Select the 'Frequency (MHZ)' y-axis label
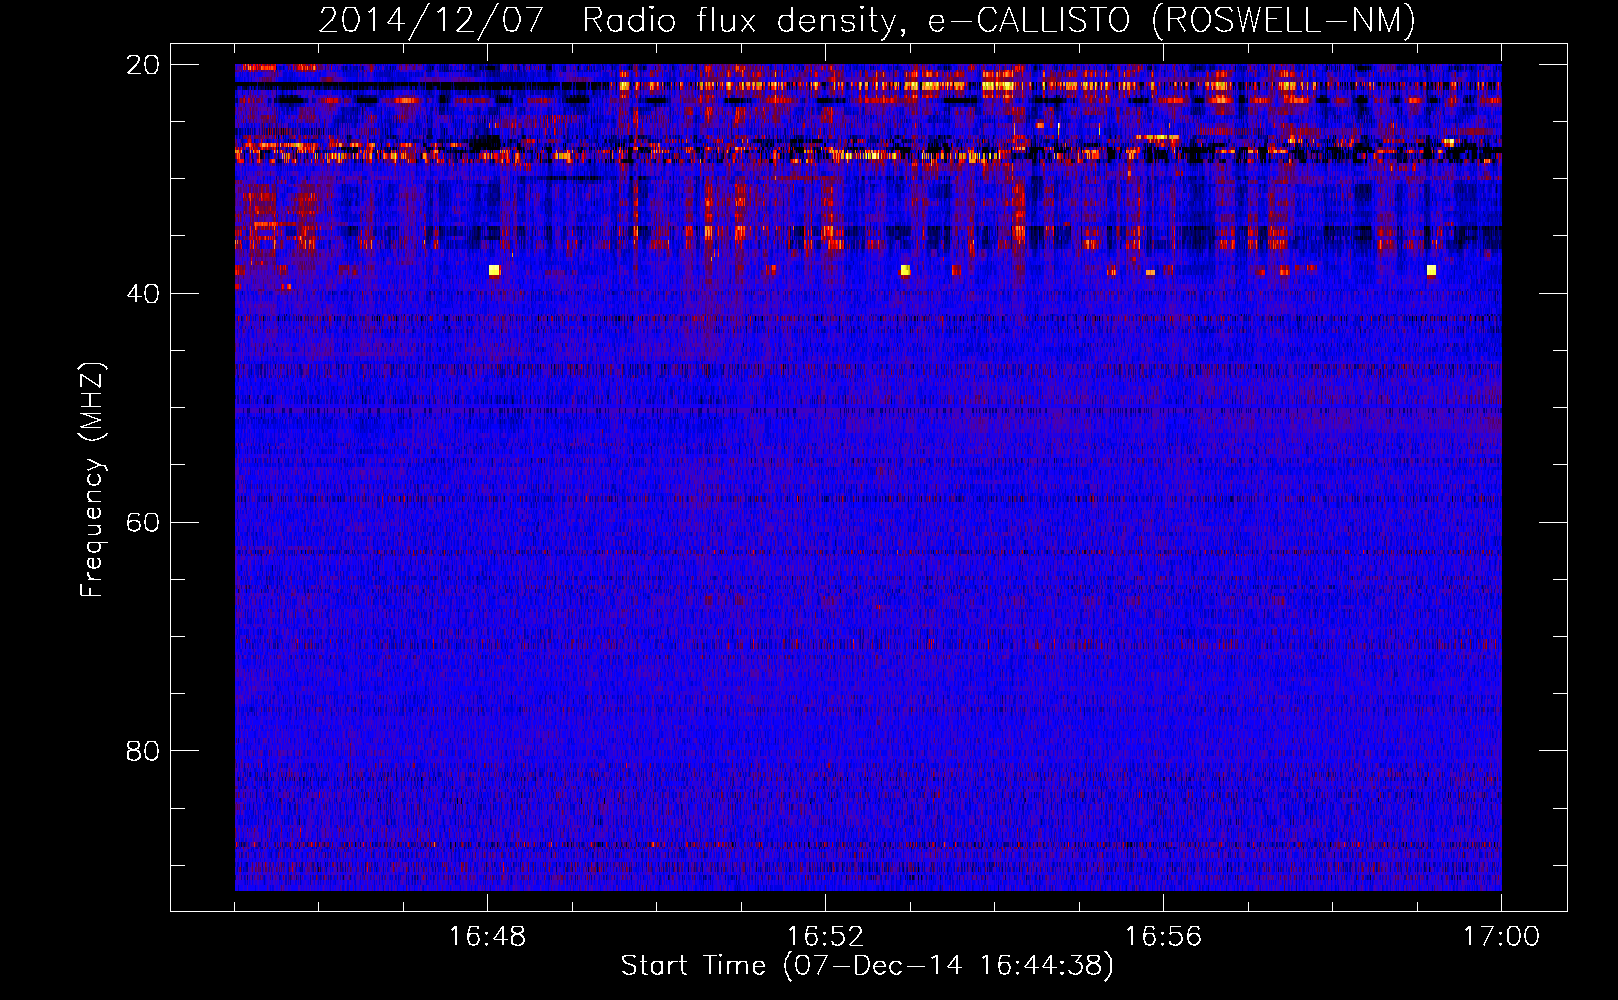The image size is (1618, 1000). tap(92, 479)
